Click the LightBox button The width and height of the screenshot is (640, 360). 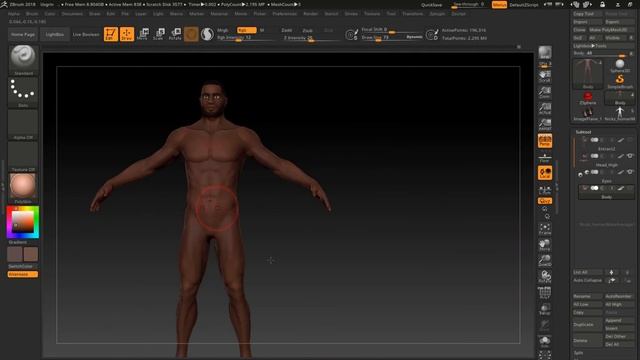(x=55, y=34)
